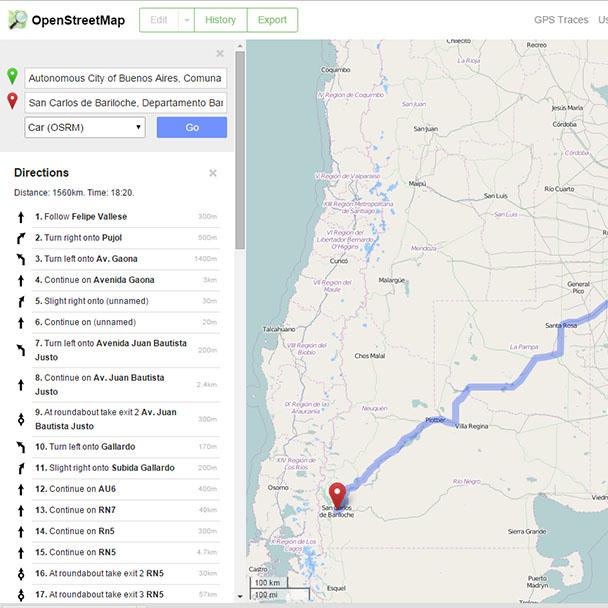
Task: Click turn left icon for step 7 Avenida Juan Bautista Justo
Action: pos(21,350)
